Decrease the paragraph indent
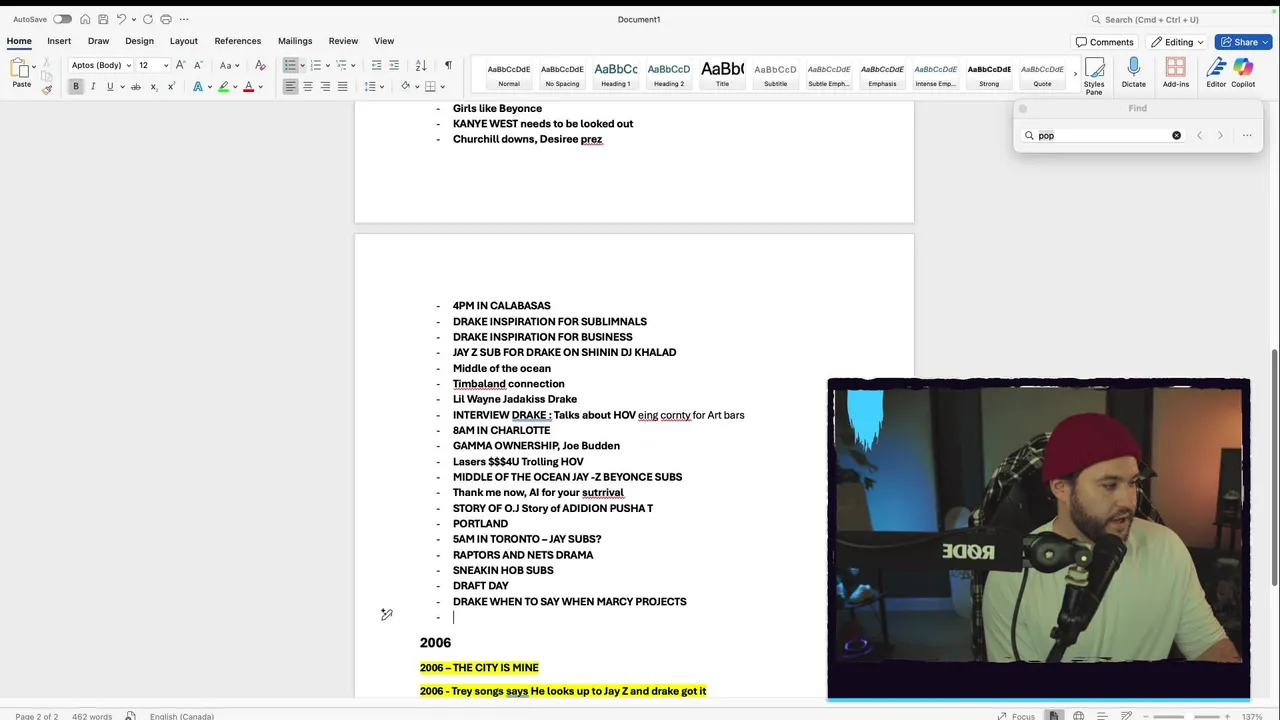 pos(376,65)
